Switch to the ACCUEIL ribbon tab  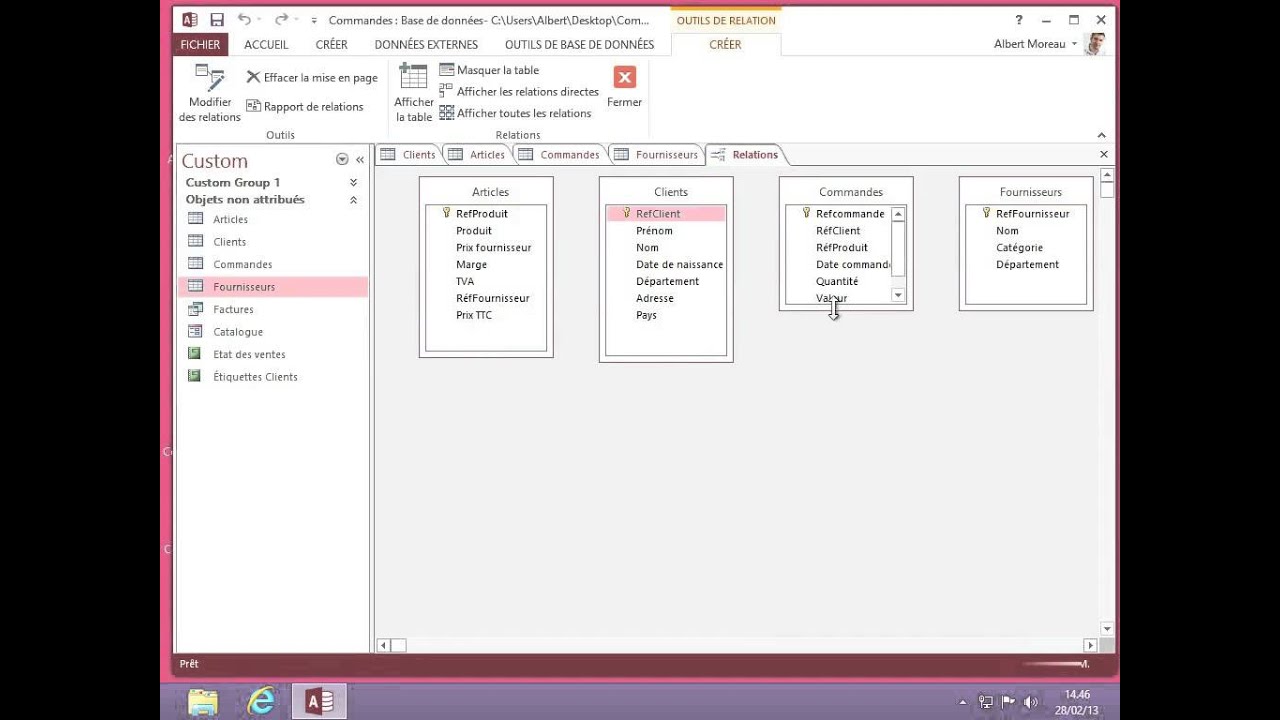coord(266,44)
